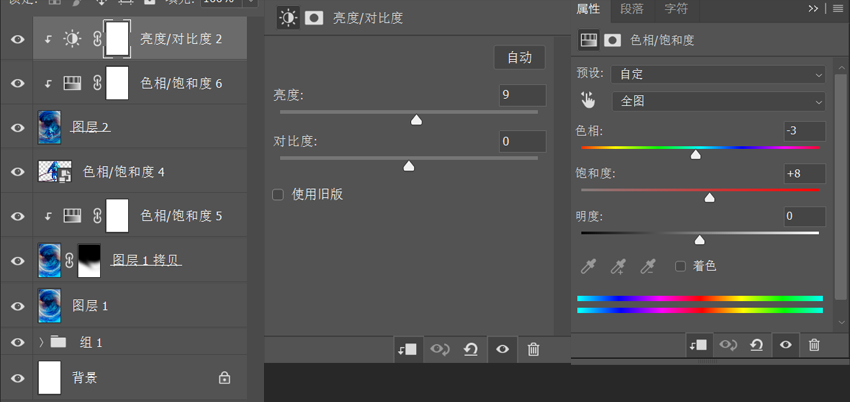Screen dimensions: 850x402
Task: Click the mask link icon on 图层 1 拷贝
Action: coord(69,261)
